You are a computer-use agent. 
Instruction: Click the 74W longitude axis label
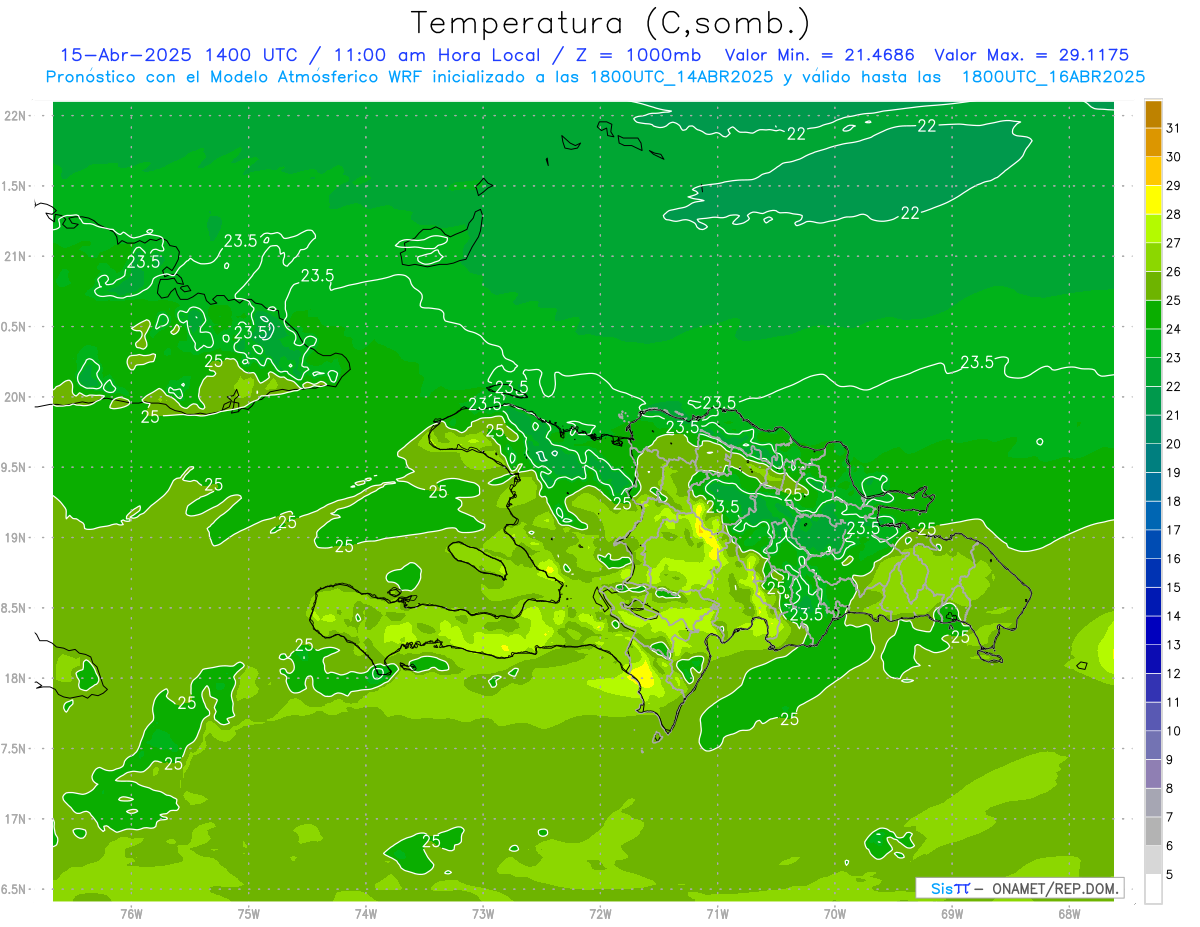point(366,913)
